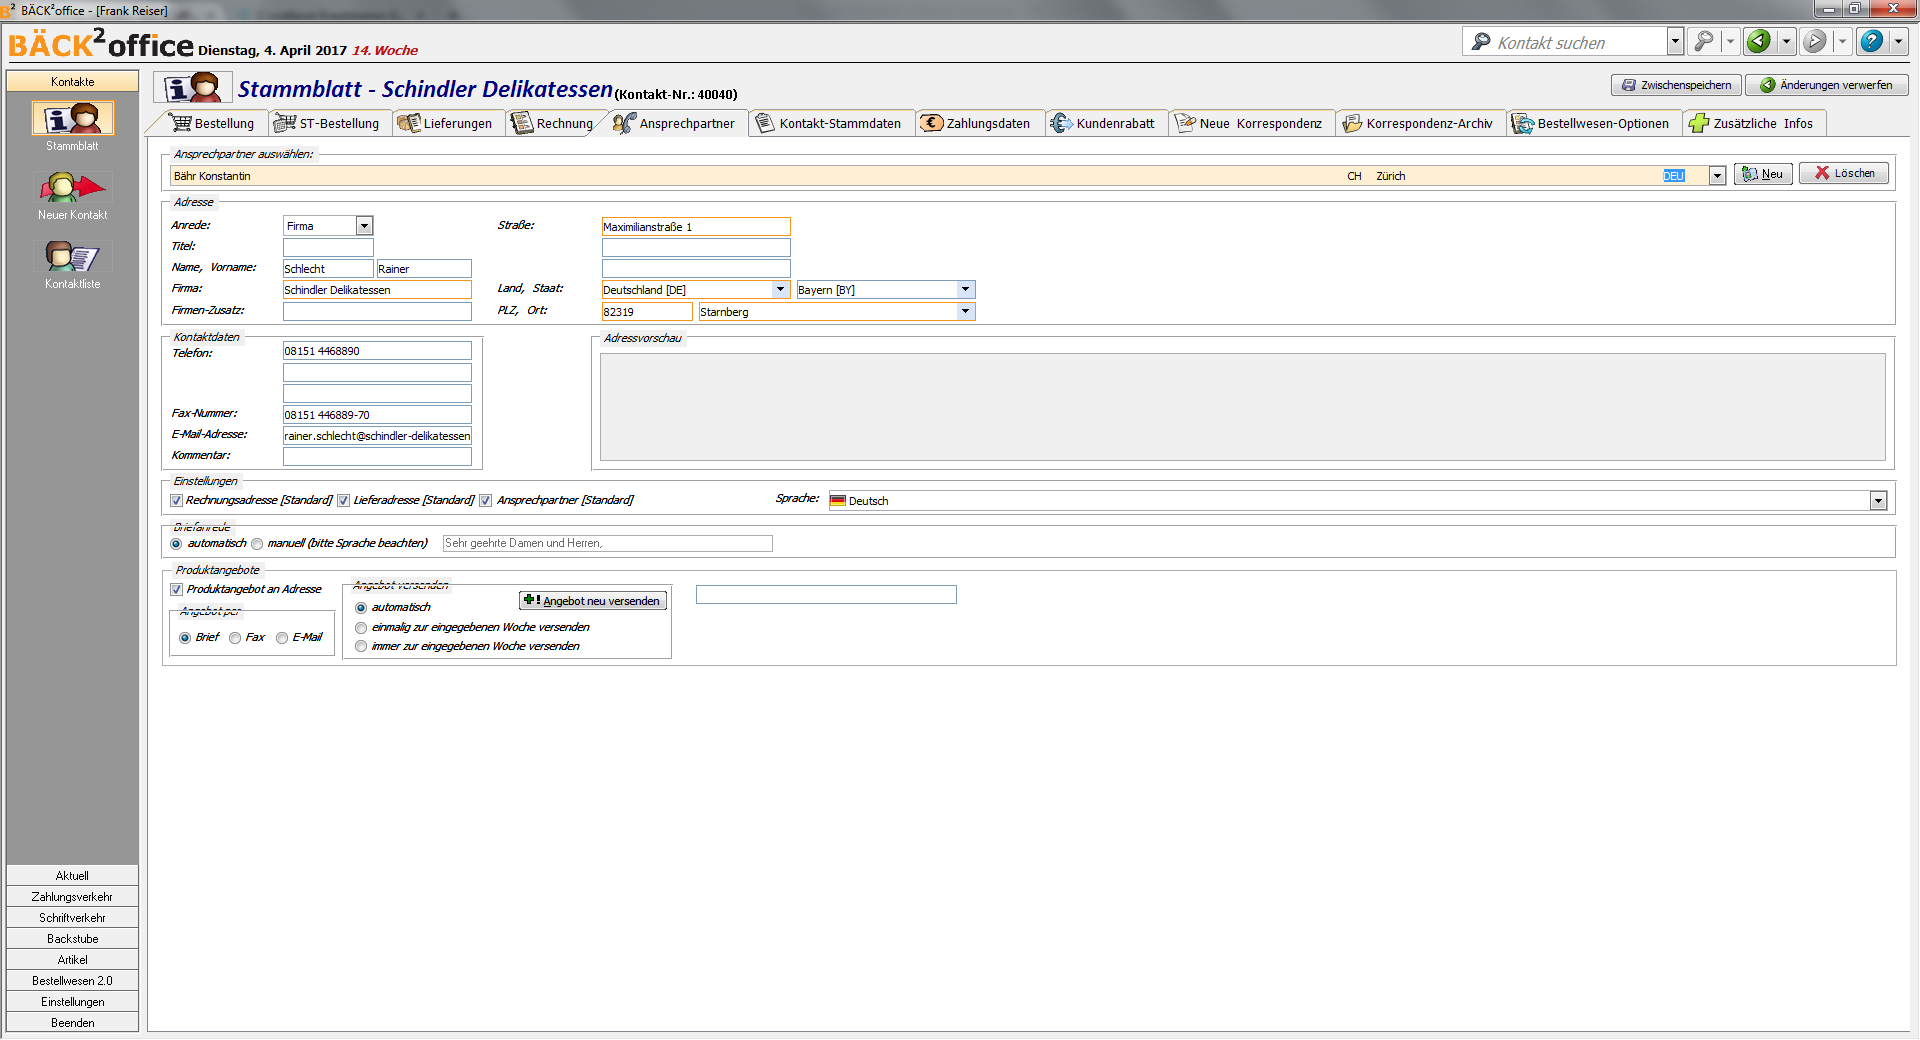Viewport: 1920px width, 1040px height.
Task: Click the green back navigation arrow
Action: point(1759,42)
